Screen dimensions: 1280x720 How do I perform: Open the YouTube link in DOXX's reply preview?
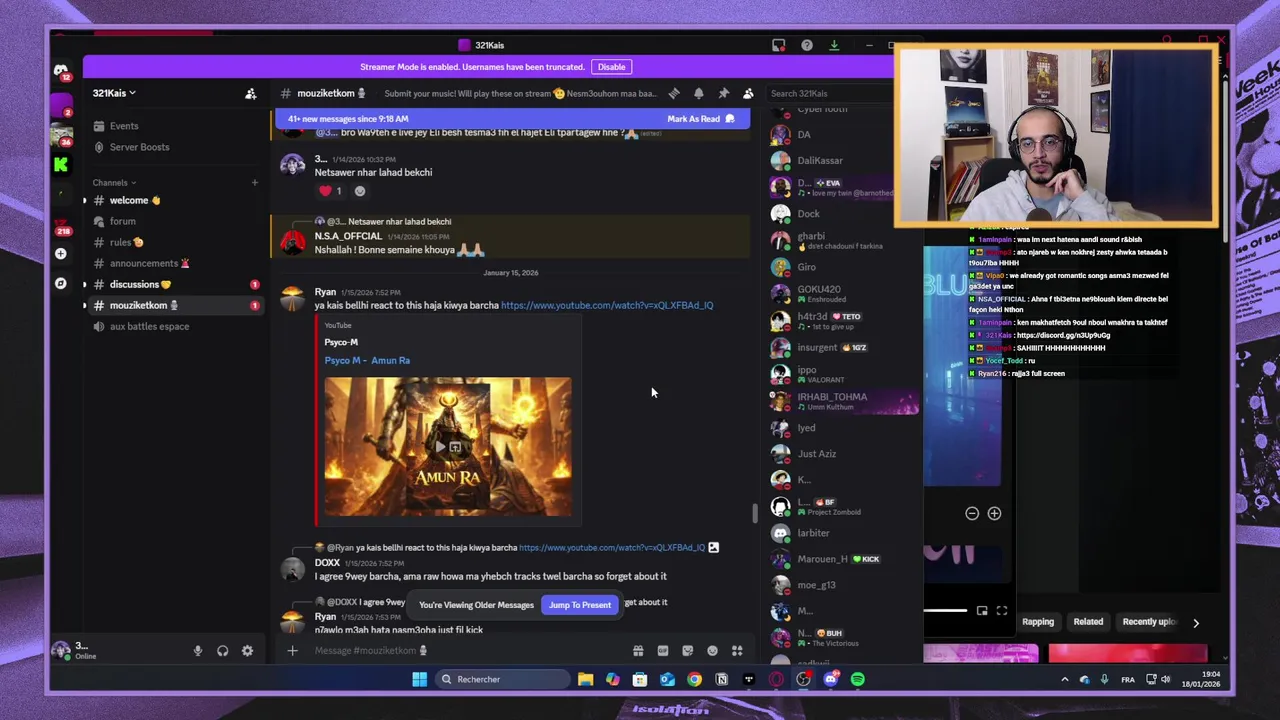click(x=612, y=548)
